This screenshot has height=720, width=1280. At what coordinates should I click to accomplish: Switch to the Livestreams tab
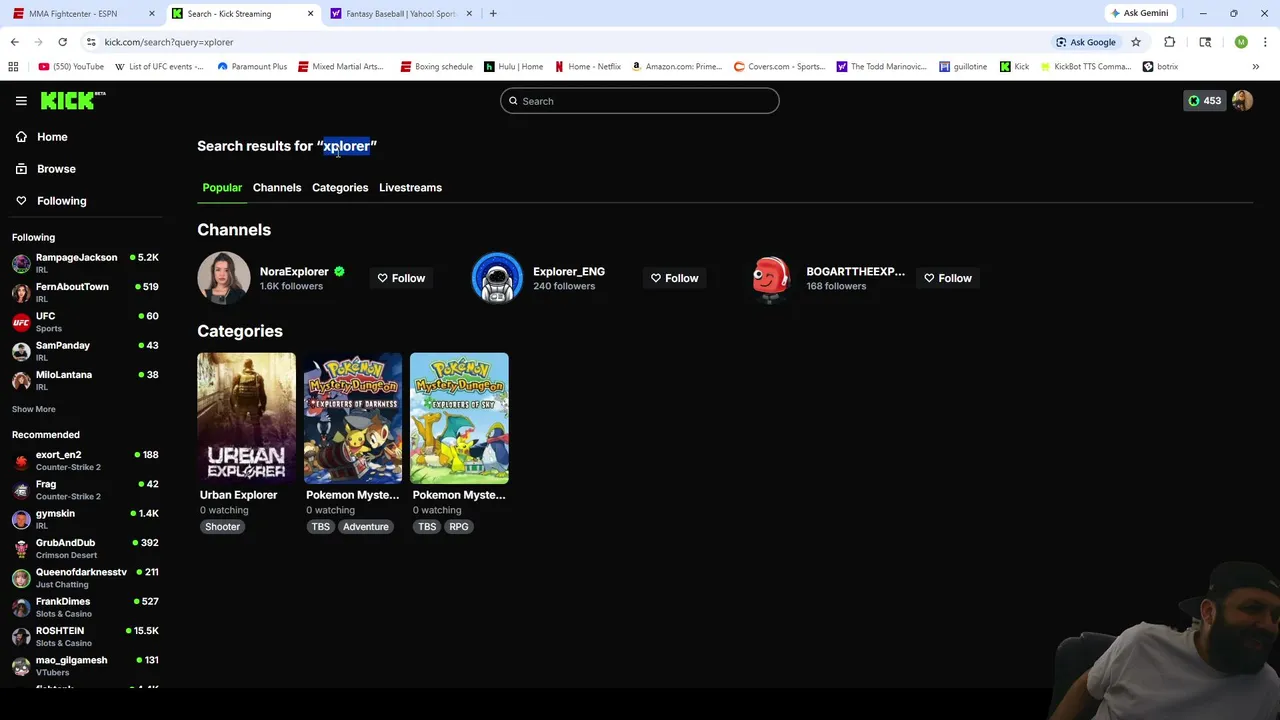pos(410,188)
